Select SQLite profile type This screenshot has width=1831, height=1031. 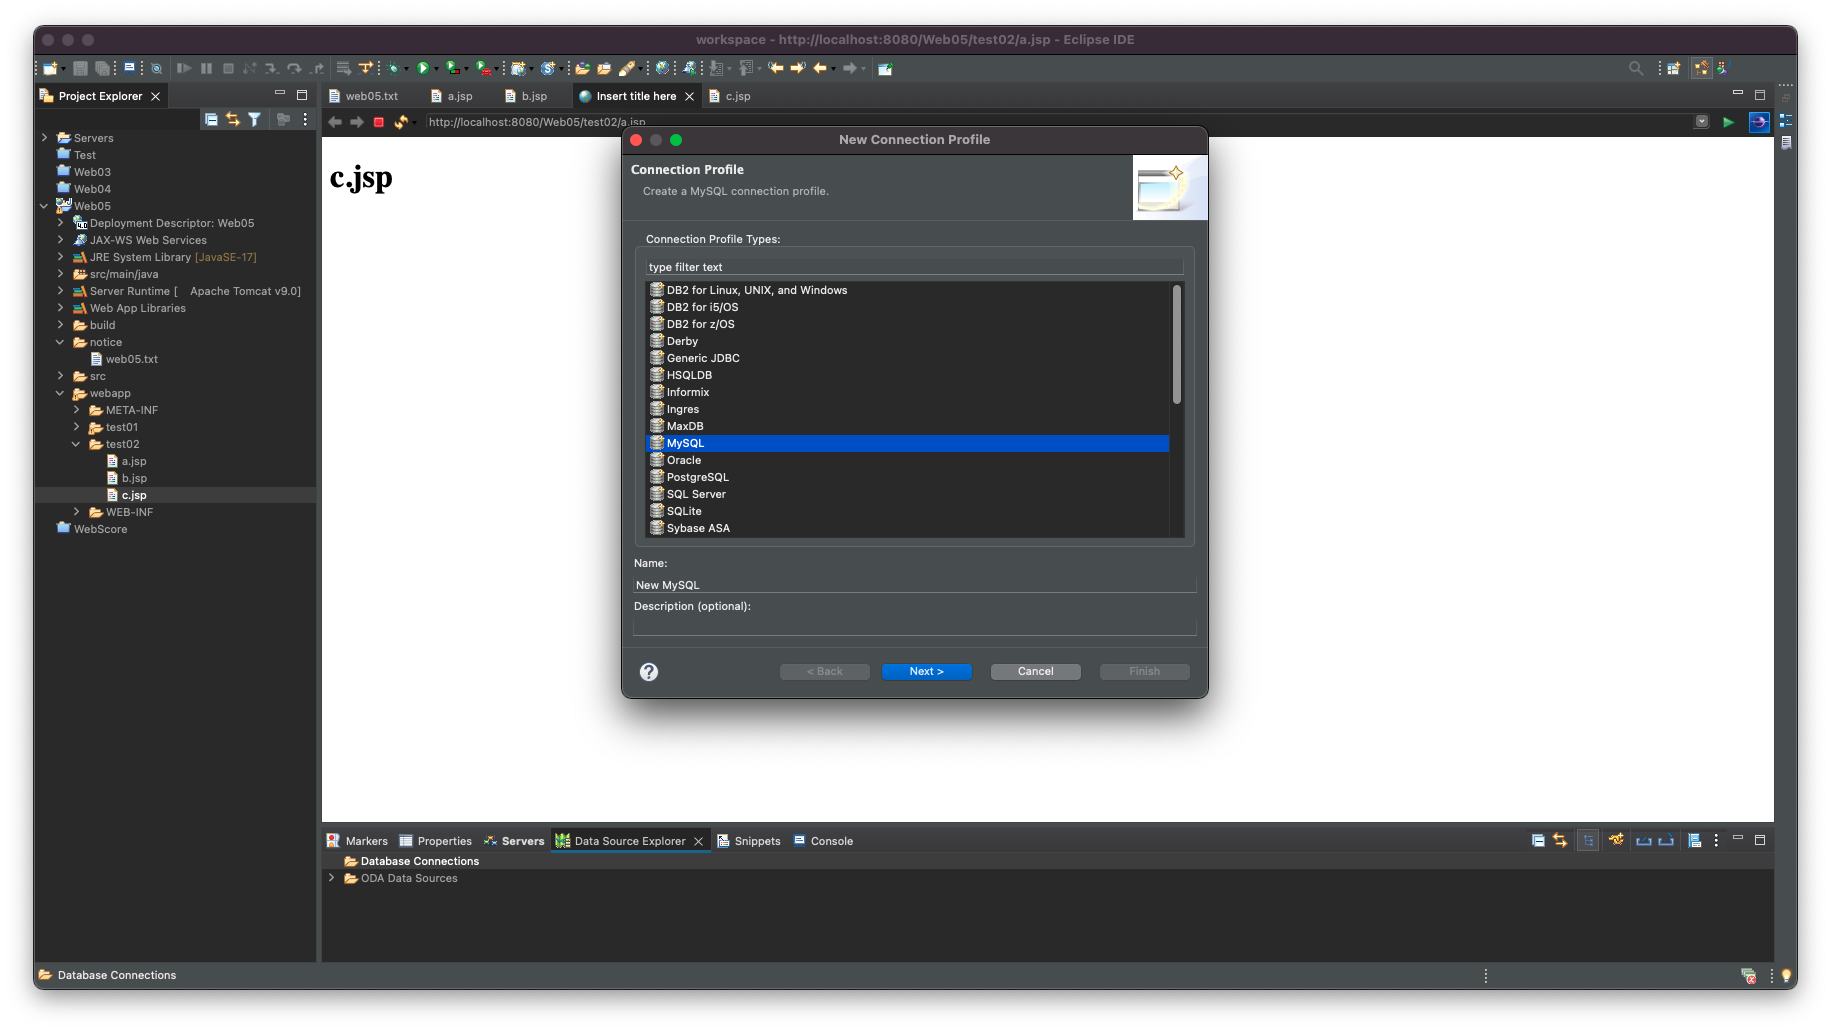click(x=908, y=511)
